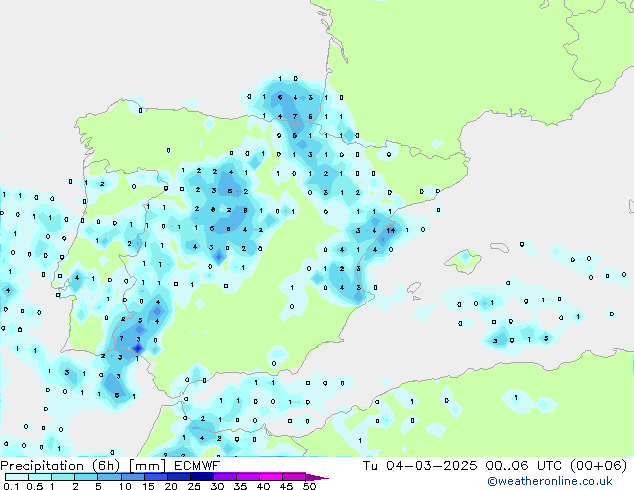
Task: Click the 10–15 mm legend color box
Action: (133, 477)
